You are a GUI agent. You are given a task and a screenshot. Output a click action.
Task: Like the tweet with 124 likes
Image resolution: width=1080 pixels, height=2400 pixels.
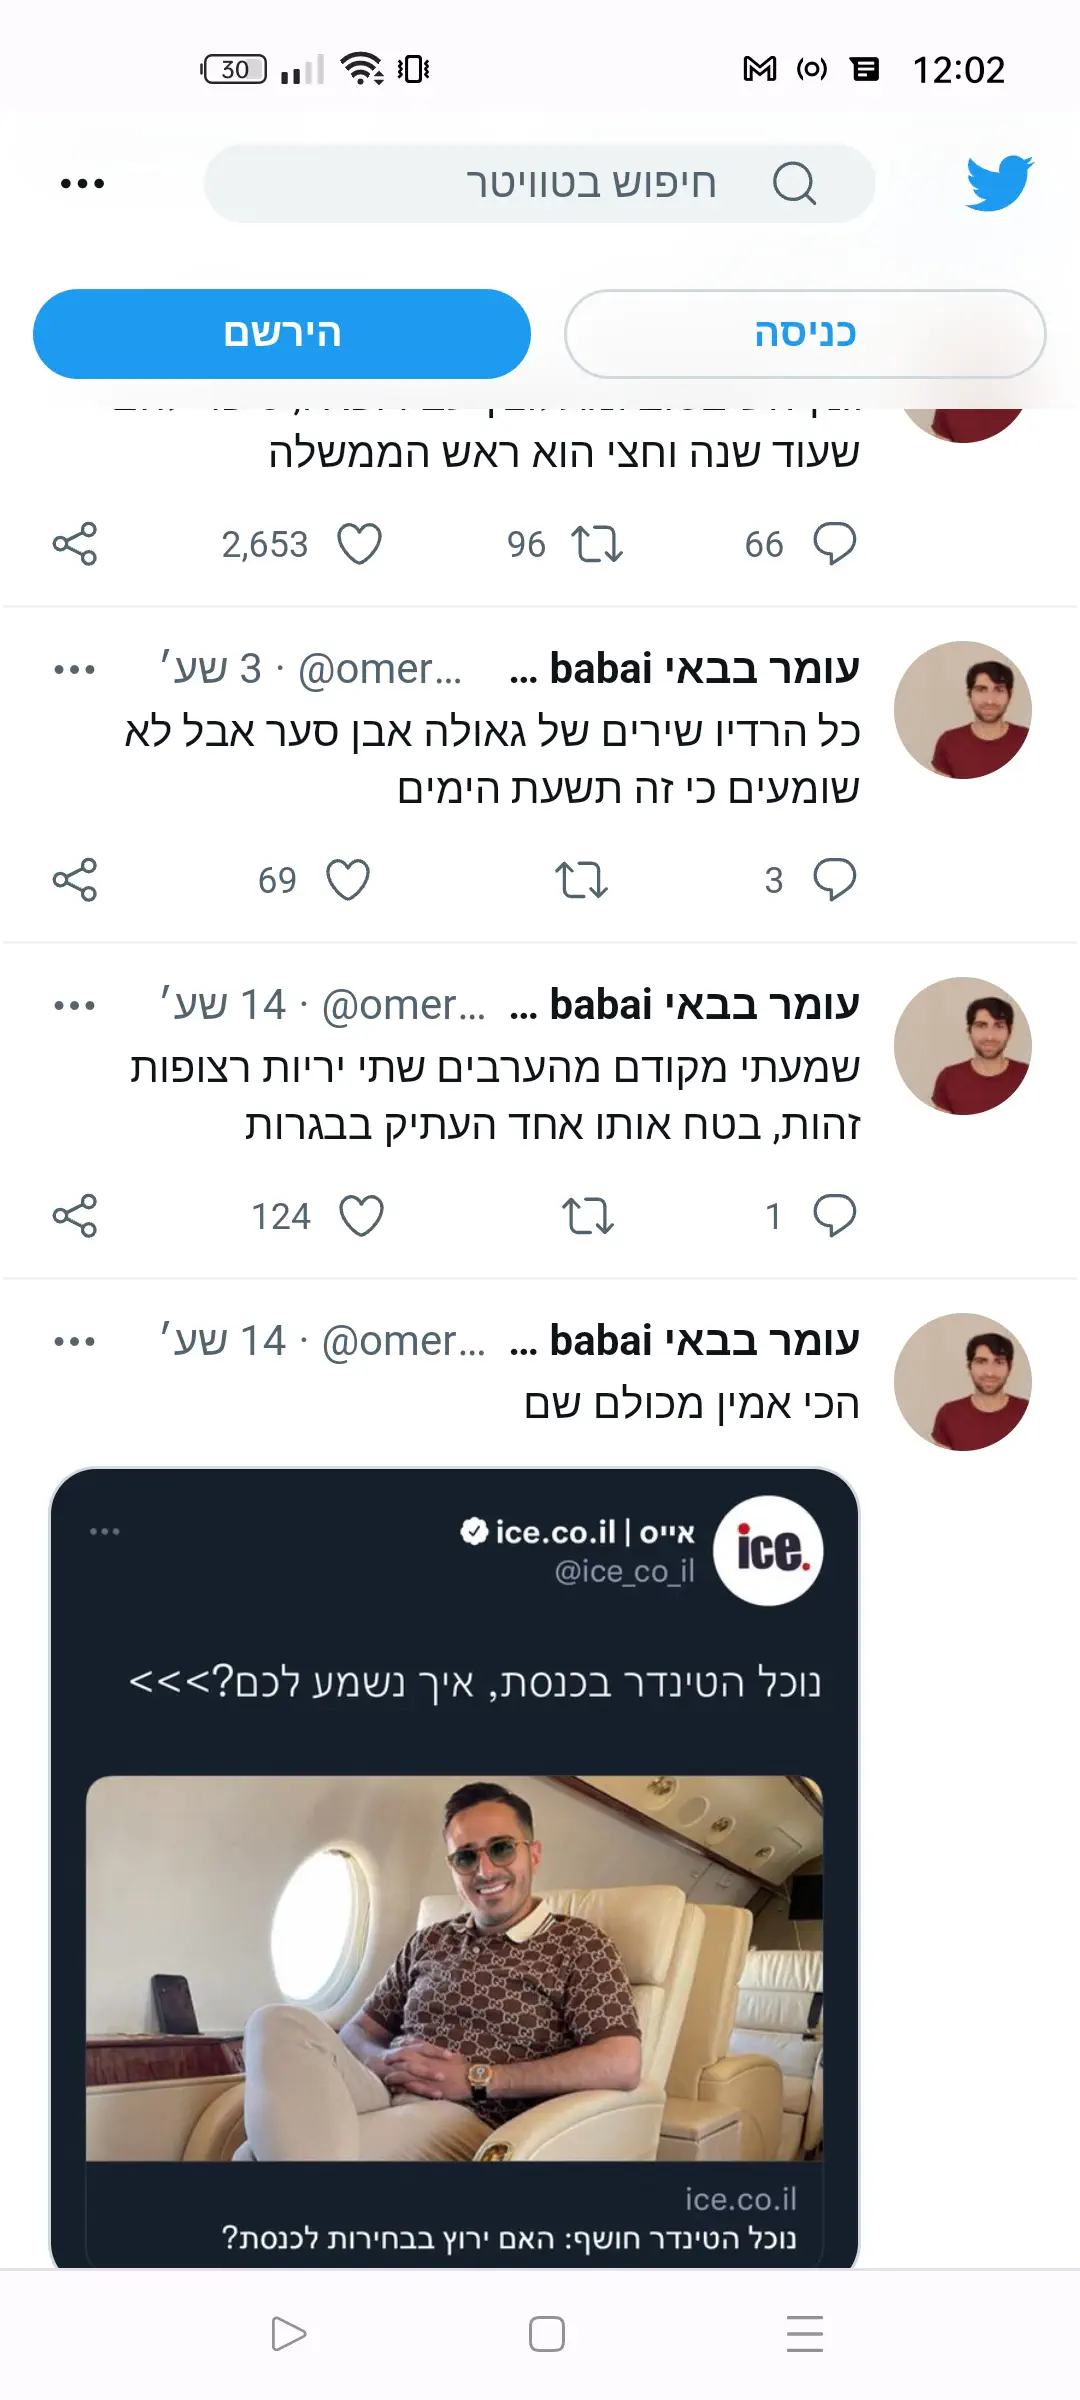tap(361, 1216)
